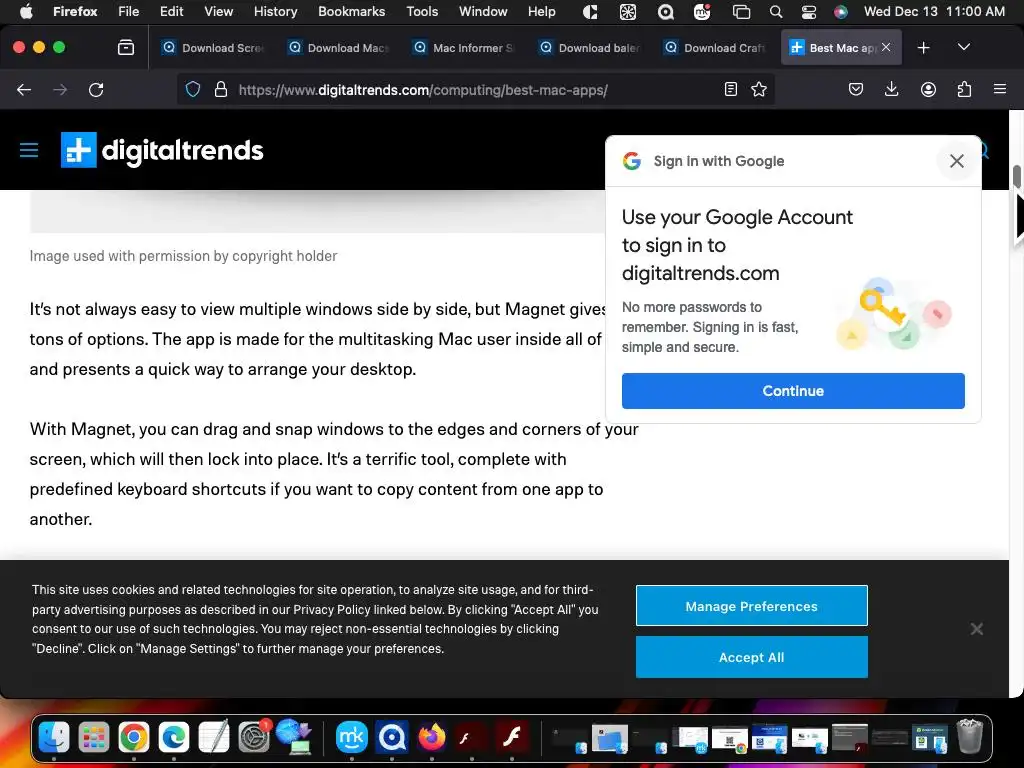Open the Apple menu
Viewport: 1024px width, 768px height.
26,11
